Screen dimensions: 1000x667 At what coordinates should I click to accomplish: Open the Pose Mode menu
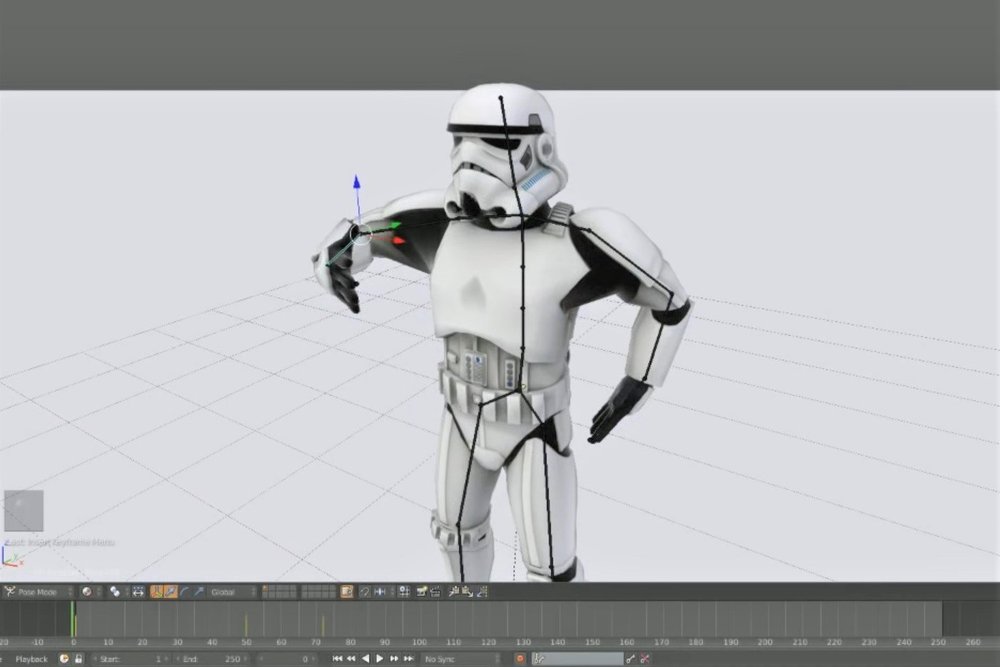40,591
